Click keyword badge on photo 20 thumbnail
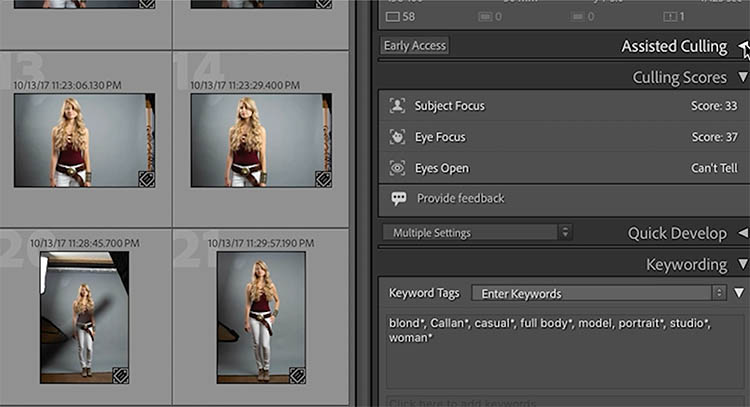The image size is (750, 407). coord(119,375)
